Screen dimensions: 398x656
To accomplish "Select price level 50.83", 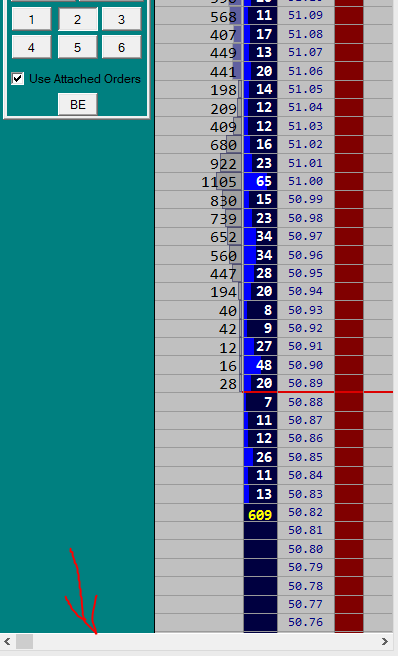I will coord(306,494).
